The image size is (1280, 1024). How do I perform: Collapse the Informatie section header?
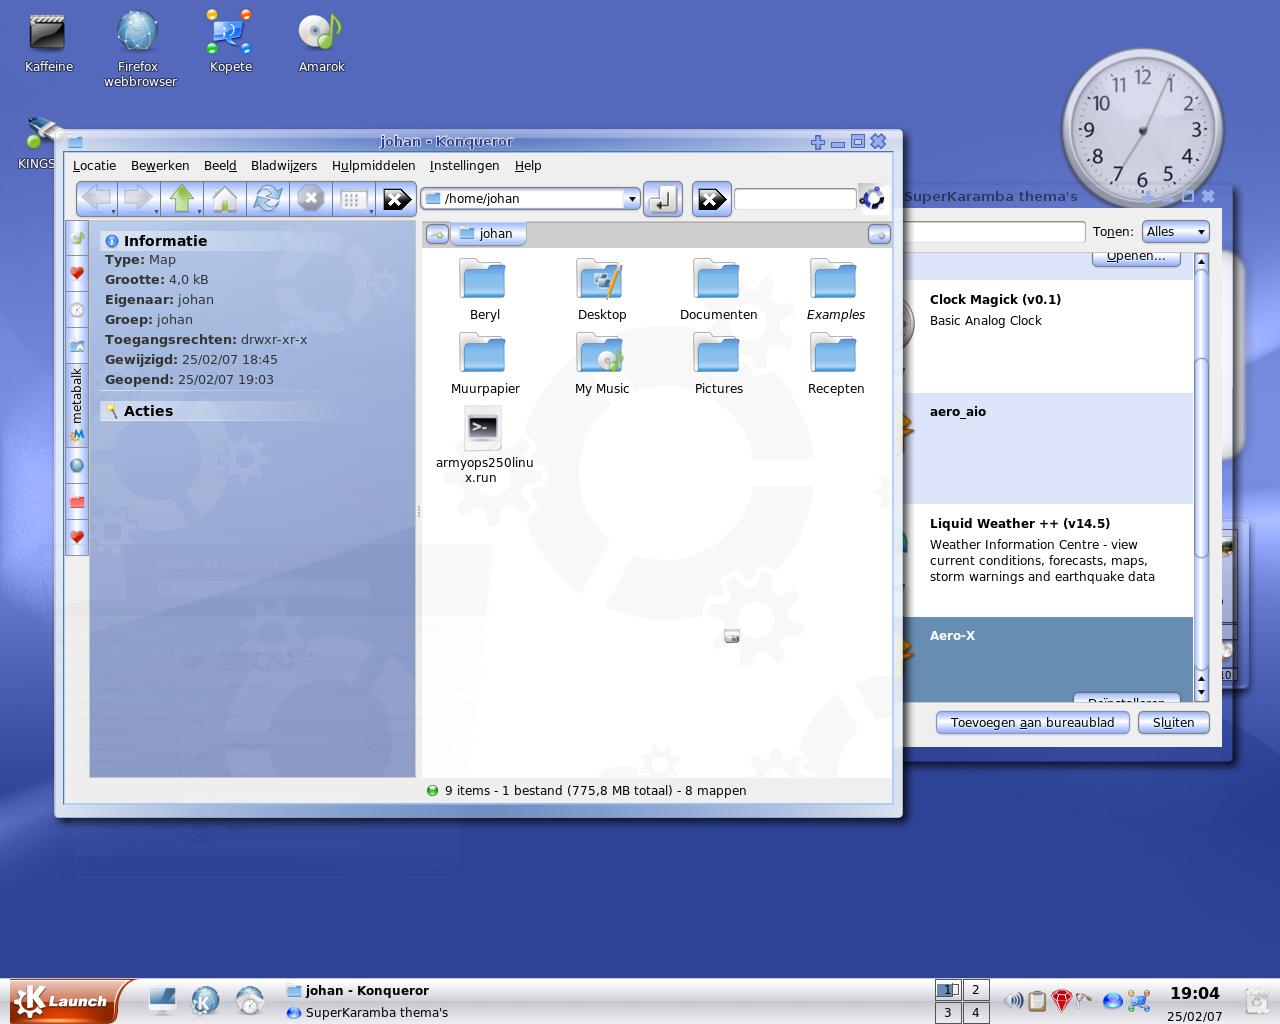[220, 241]
